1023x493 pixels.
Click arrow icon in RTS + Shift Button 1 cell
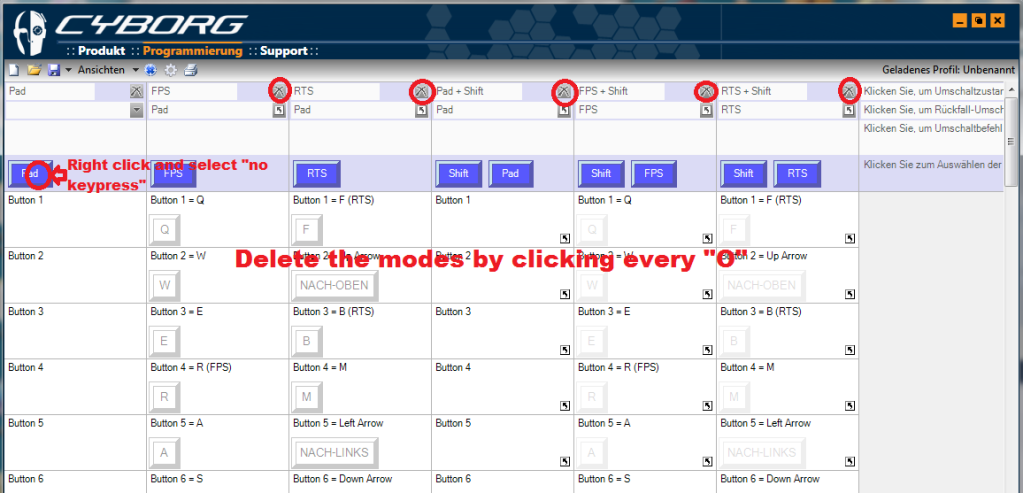point(849,239)
